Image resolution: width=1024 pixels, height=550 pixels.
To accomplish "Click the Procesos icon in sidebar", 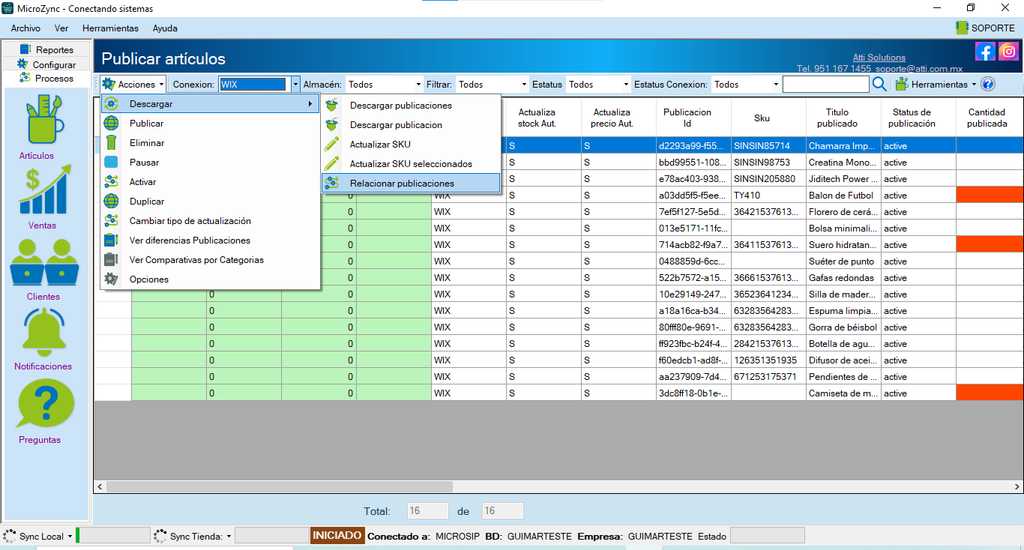I will [x=25, y=78].
